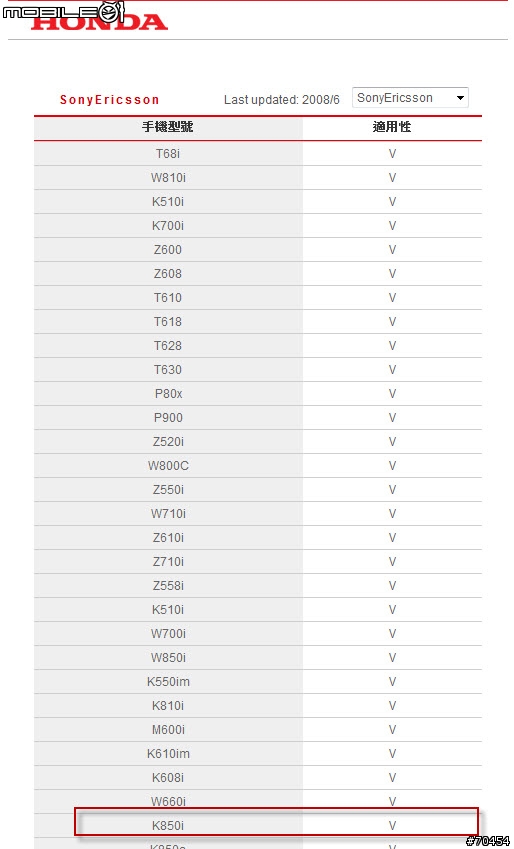Select the W810i model row
The height and width of the screenshot is (849, 514).
[258, 178]
